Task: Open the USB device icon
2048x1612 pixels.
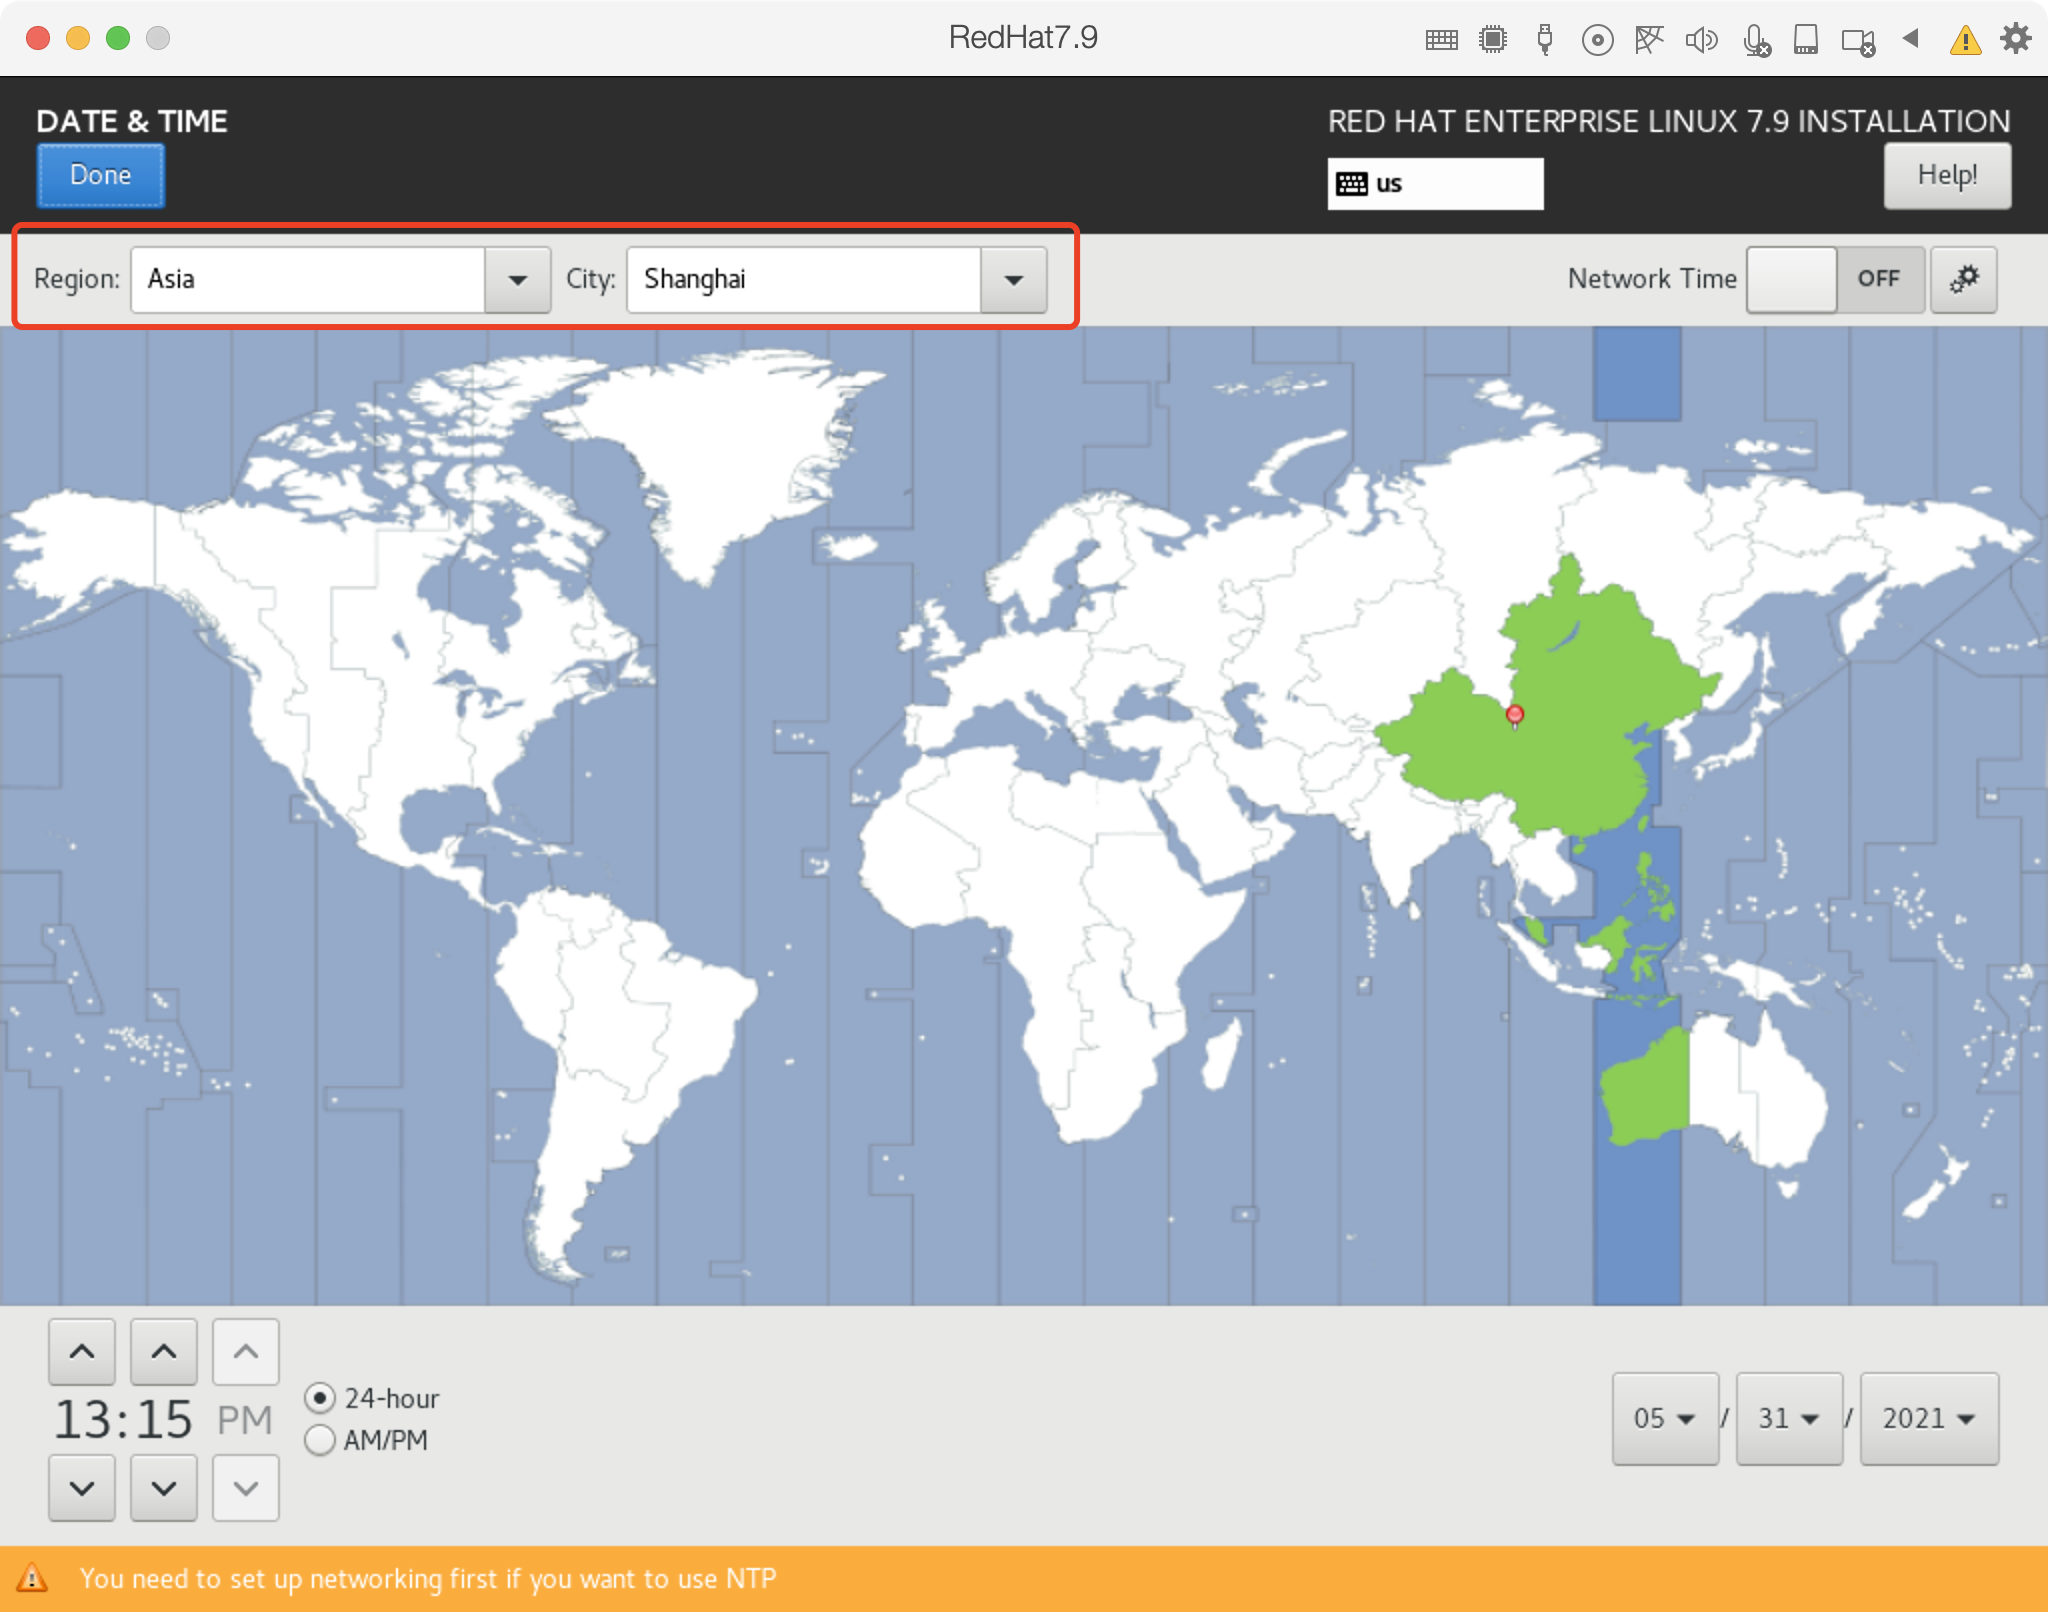Action: point(1545,40)
